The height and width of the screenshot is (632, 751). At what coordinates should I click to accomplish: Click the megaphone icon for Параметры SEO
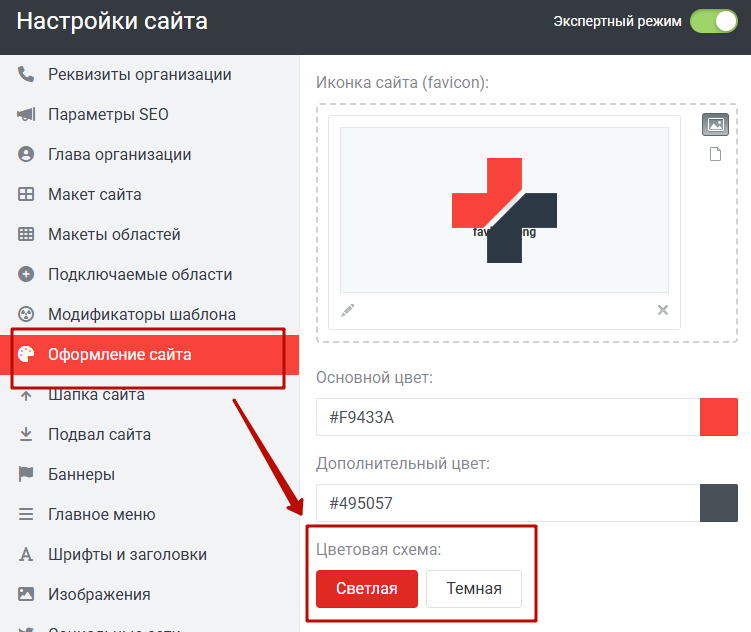(x=26, y=114)
